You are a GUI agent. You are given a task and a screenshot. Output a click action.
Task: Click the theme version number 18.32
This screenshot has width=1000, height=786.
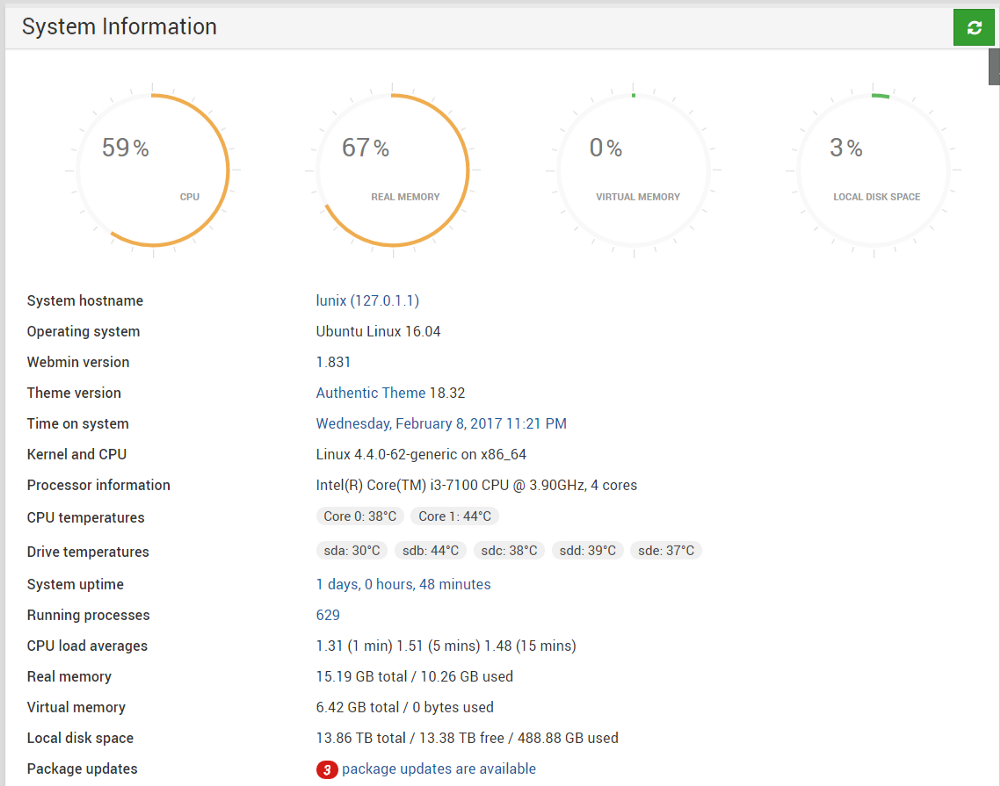(x=447, y=392)
